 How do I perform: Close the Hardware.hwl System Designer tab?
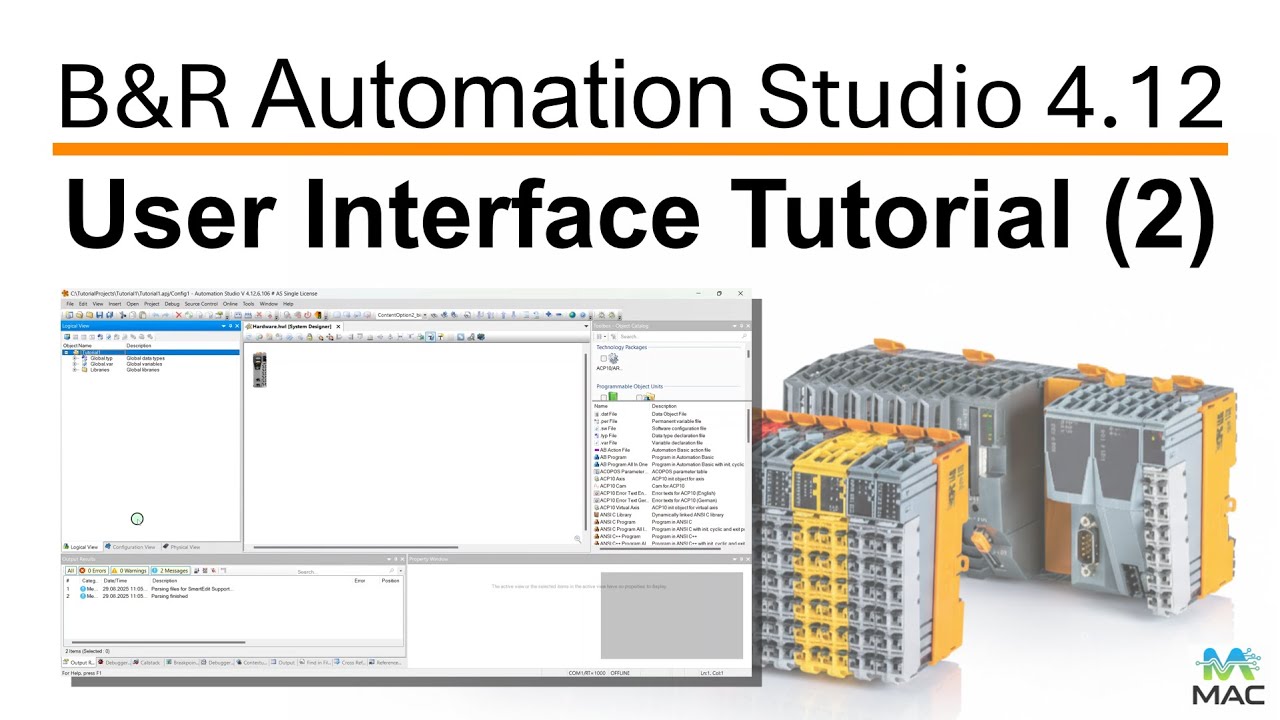(338, 326)
